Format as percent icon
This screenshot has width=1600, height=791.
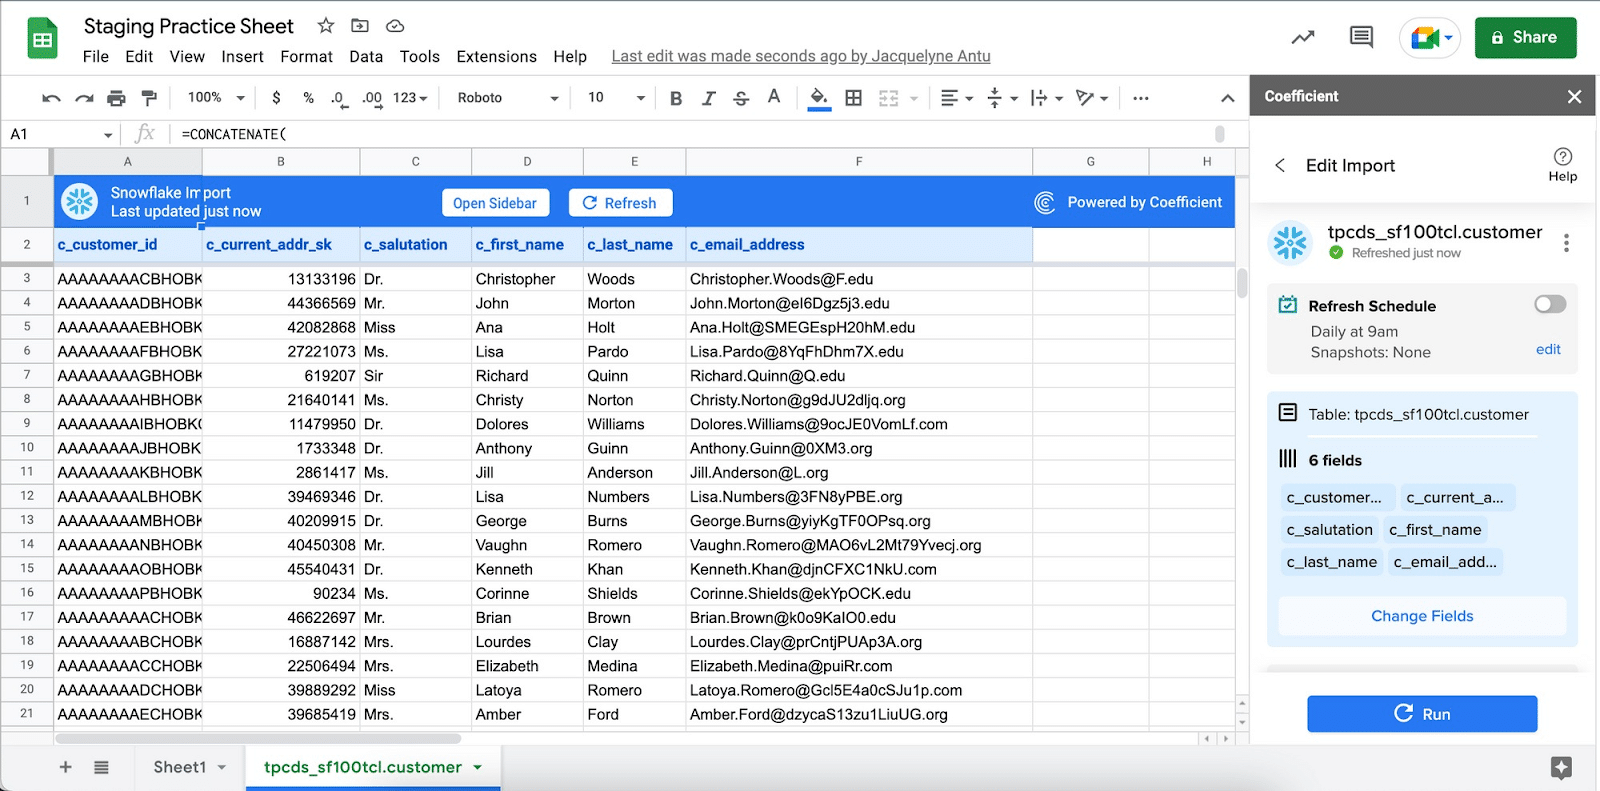click(308, 98)
